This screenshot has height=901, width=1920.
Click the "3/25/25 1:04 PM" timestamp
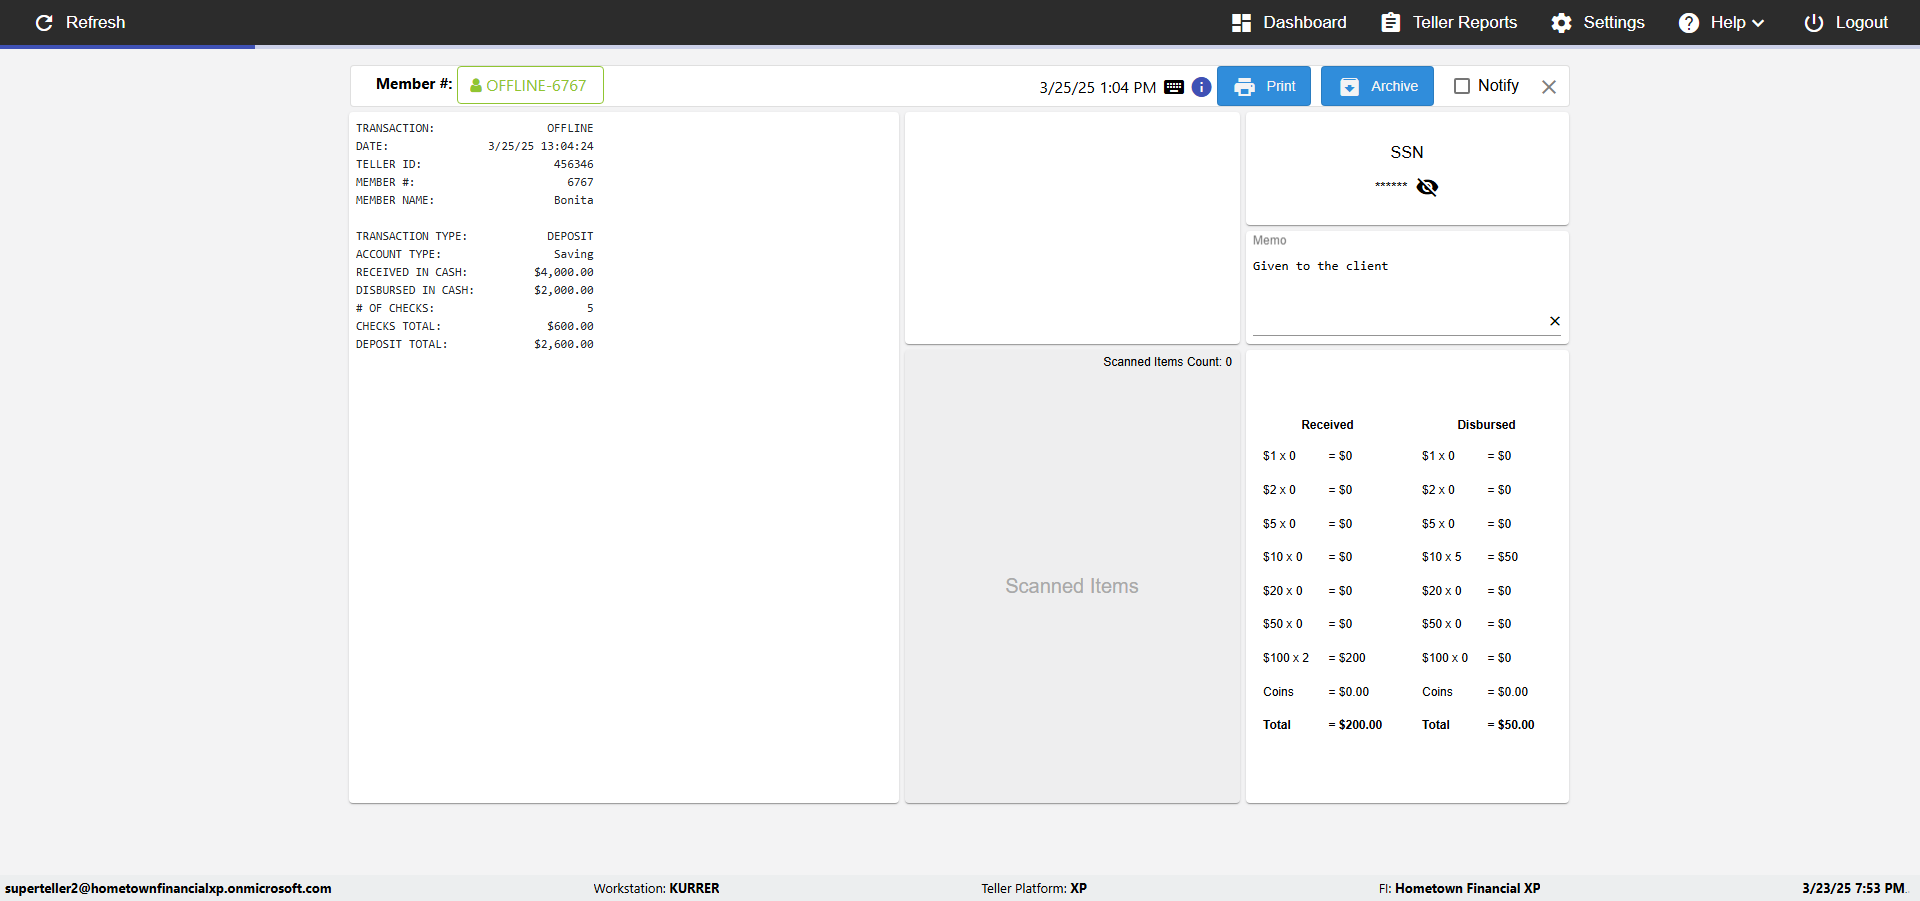1098,87
